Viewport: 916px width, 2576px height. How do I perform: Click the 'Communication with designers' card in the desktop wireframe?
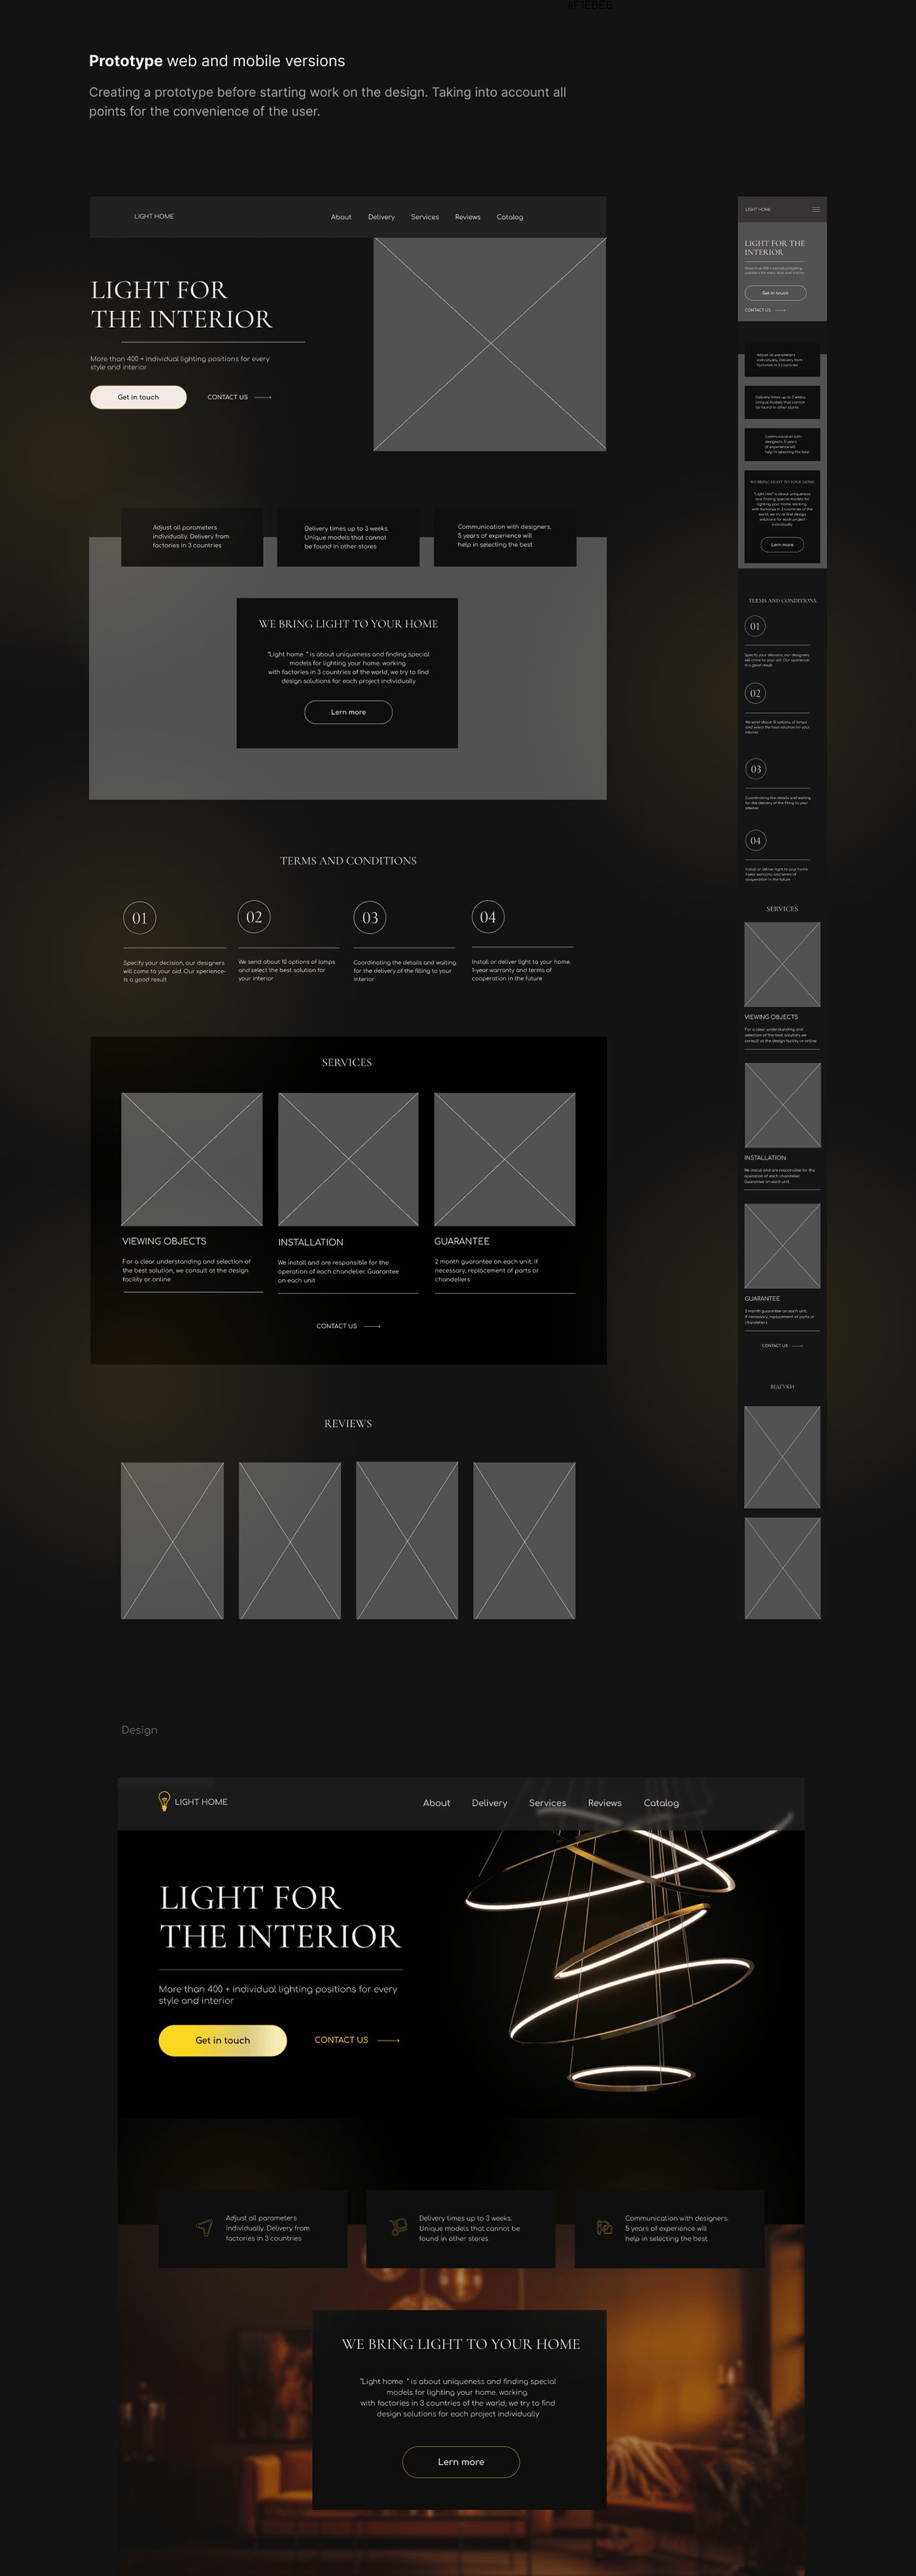(505, 537)
